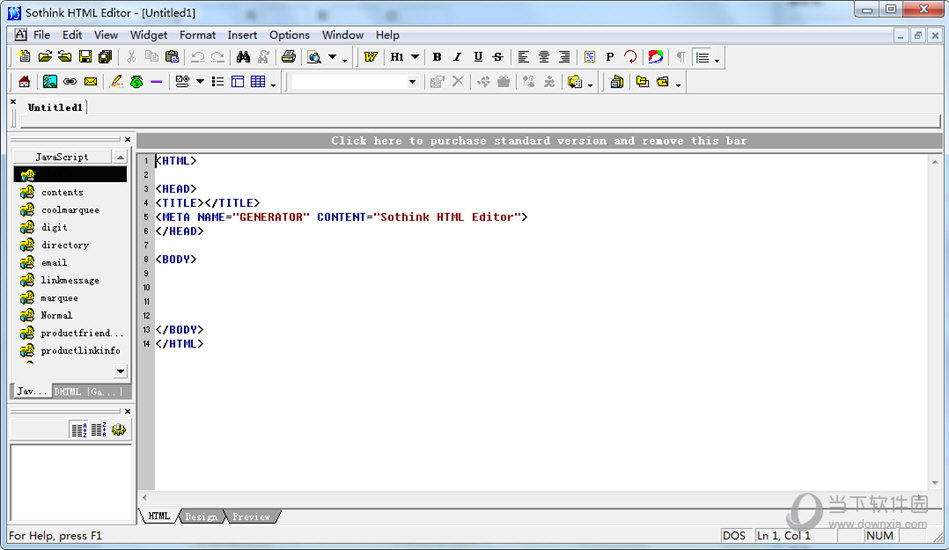Click the green money bag icon

pos(136,82)
